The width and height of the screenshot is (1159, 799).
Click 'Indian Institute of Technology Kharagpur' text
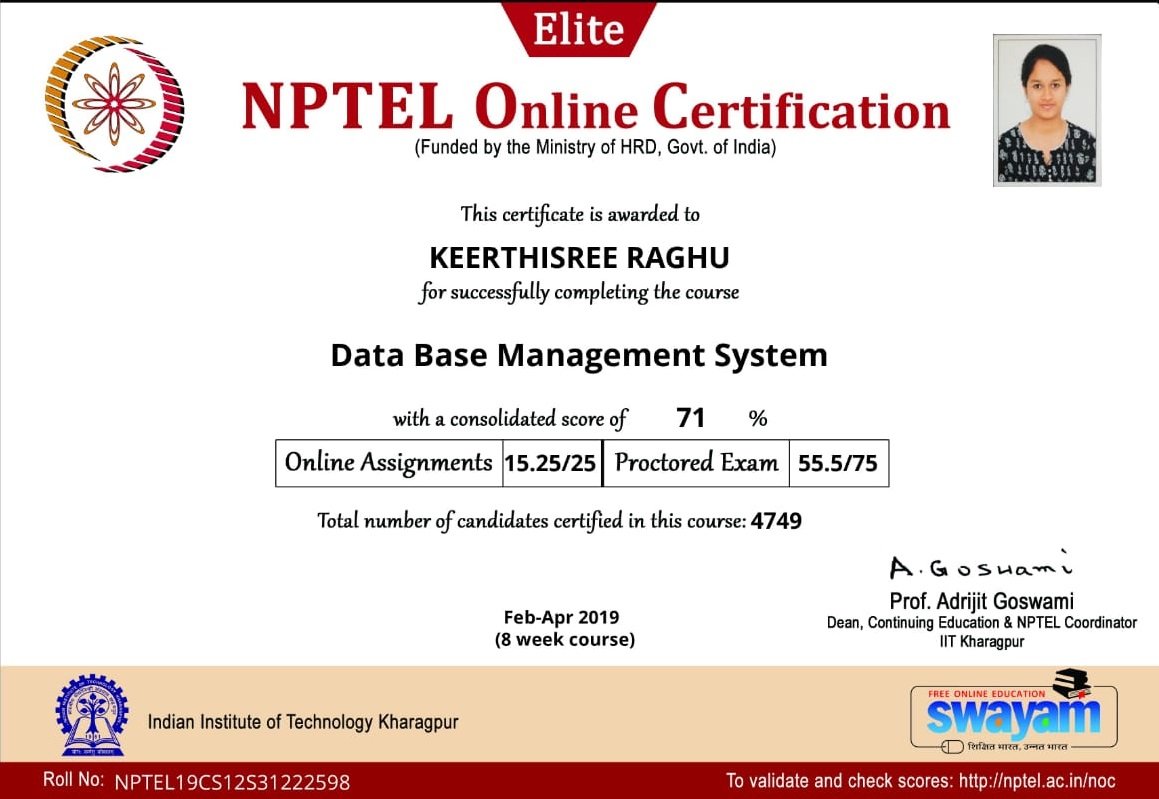pyautogui.click(x=303, y=721)
